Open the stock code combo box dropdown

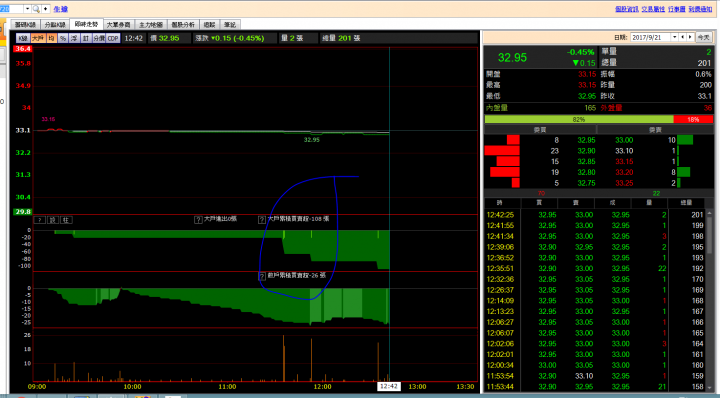(28, 9)
